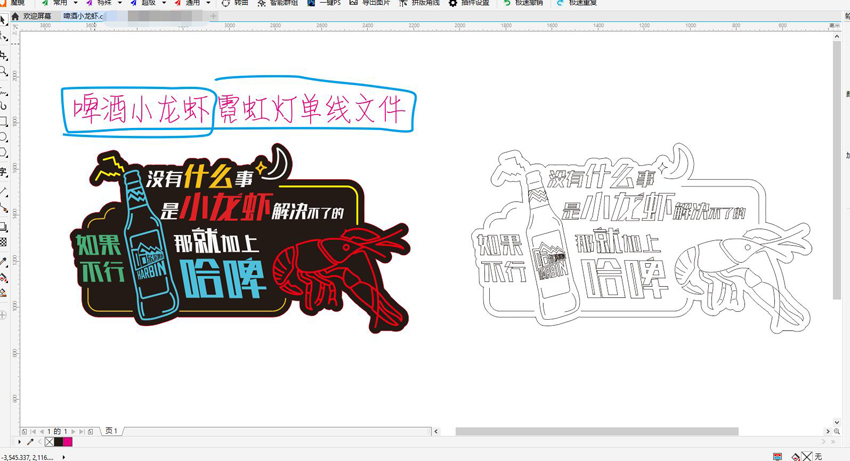This screenshot has height=461, width=850.
Task: Open the 通用 plugin dropdown arrow
Action: click(x=208, y=3)
